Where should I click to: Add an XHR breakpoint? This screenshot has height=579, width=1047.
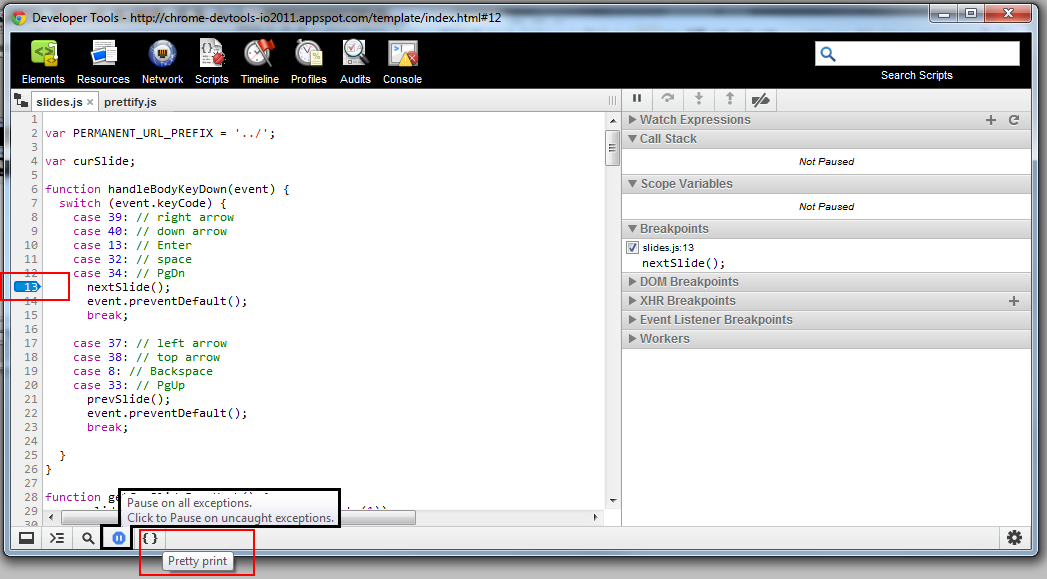coord(1014,301)
